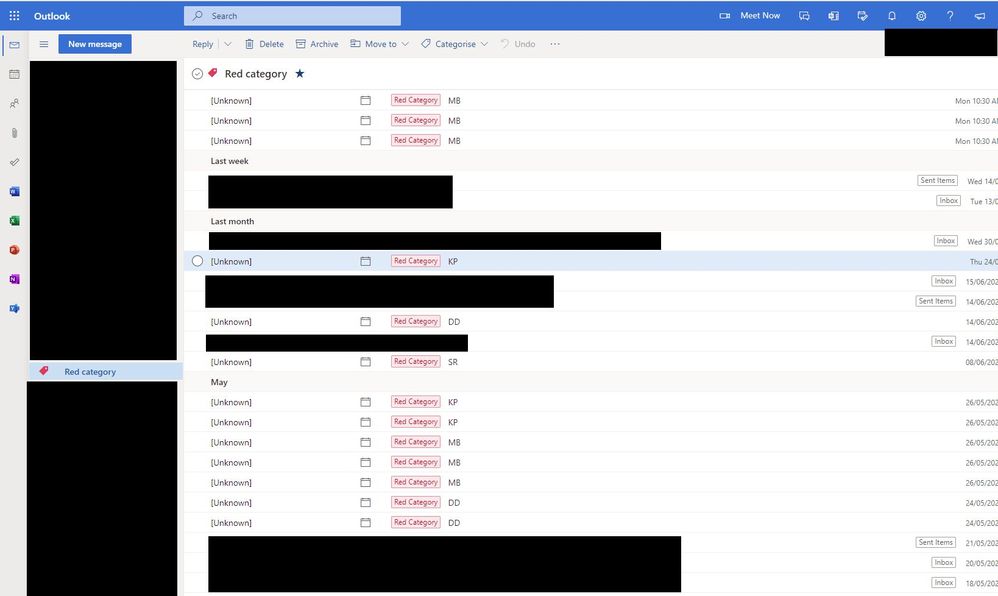Collapse the Last month group
The height and width of the screenshot is (596, 998).
tap(232, 222)
